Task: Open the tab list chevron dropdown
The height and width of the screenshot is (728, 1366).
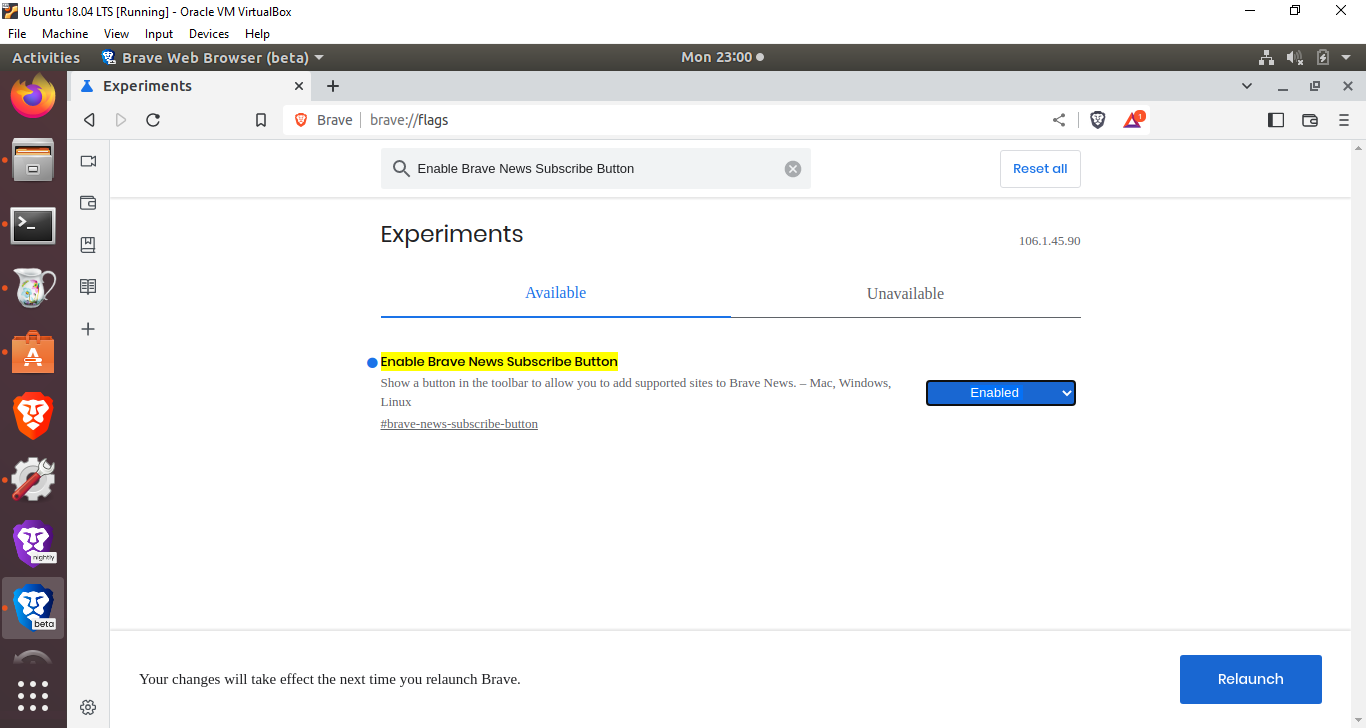Action: pyautogui.click(x=1247, y=86)
